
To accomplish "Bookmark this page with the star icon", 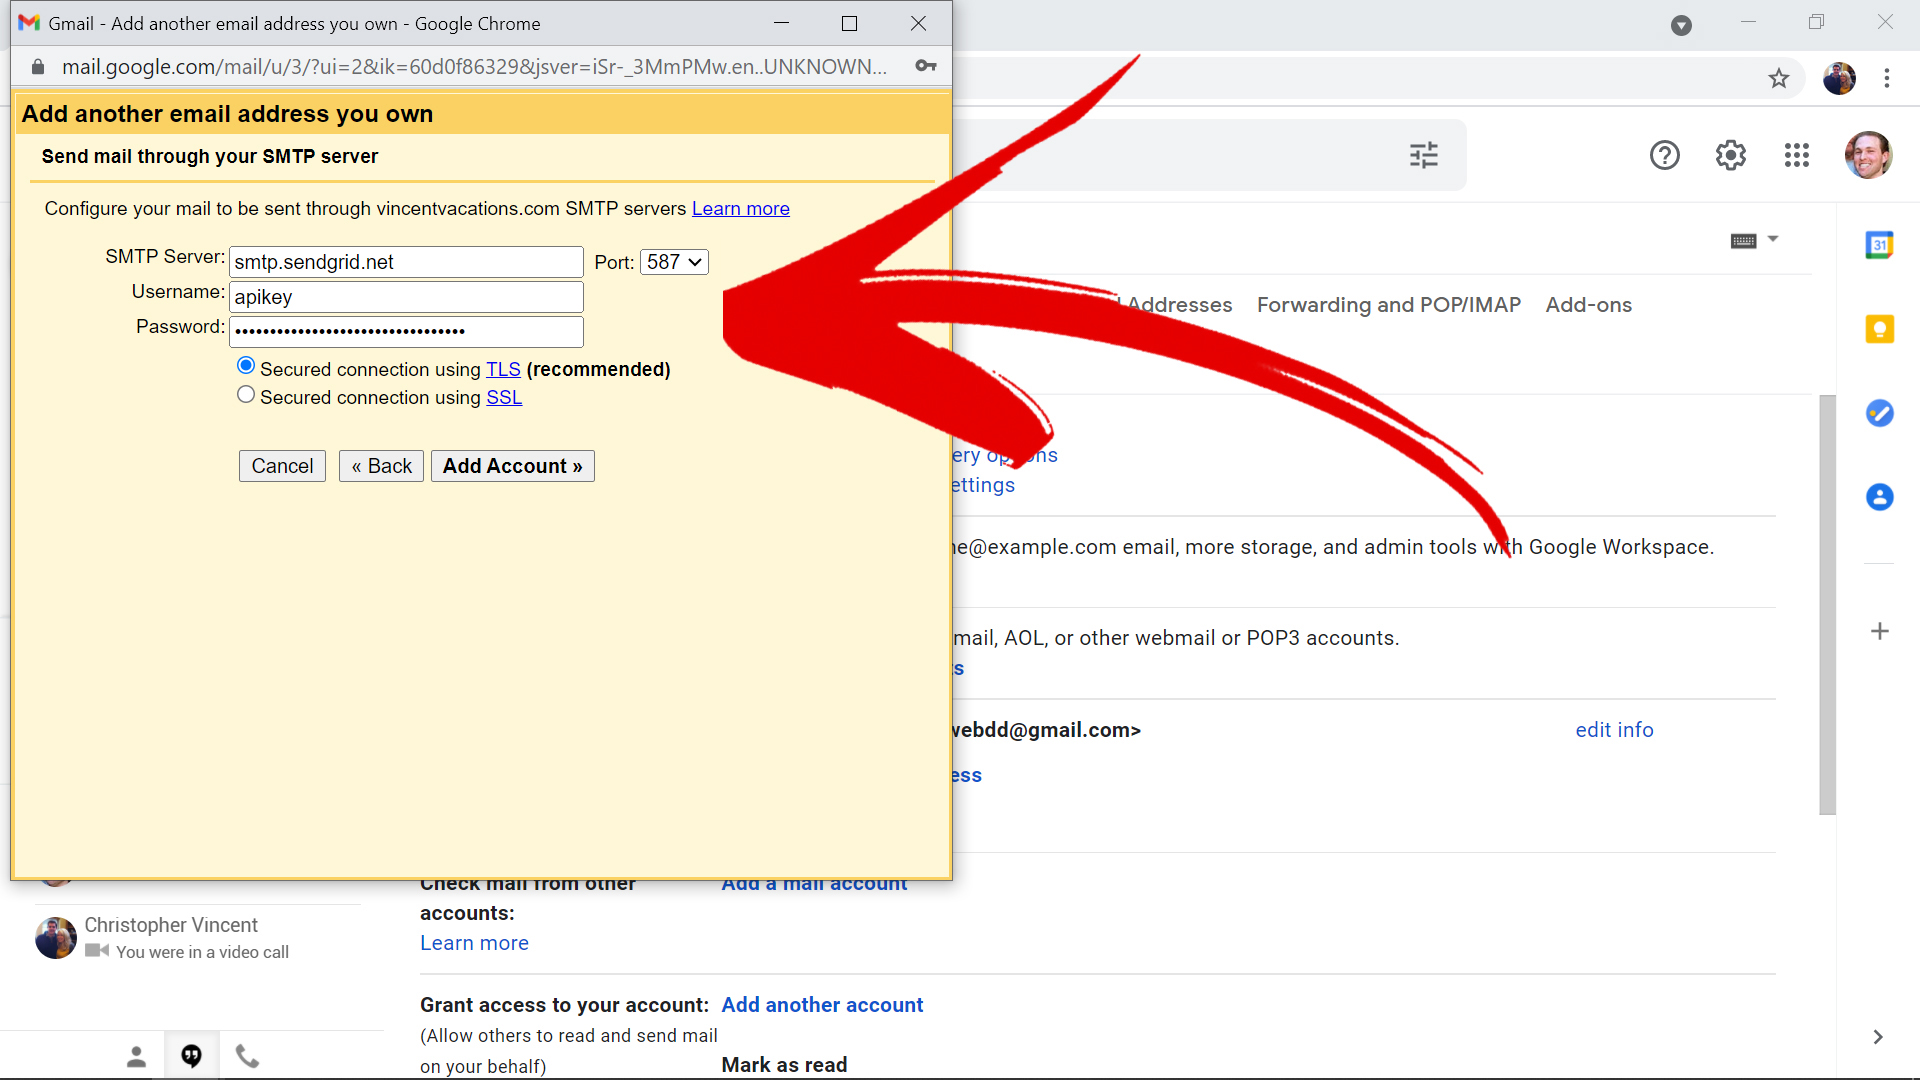I will pos(1778,78).
